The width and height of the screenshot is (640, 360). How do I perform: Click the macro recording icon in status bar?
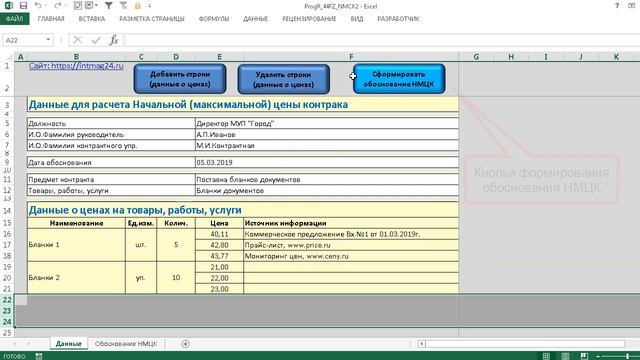coord(39,356)
